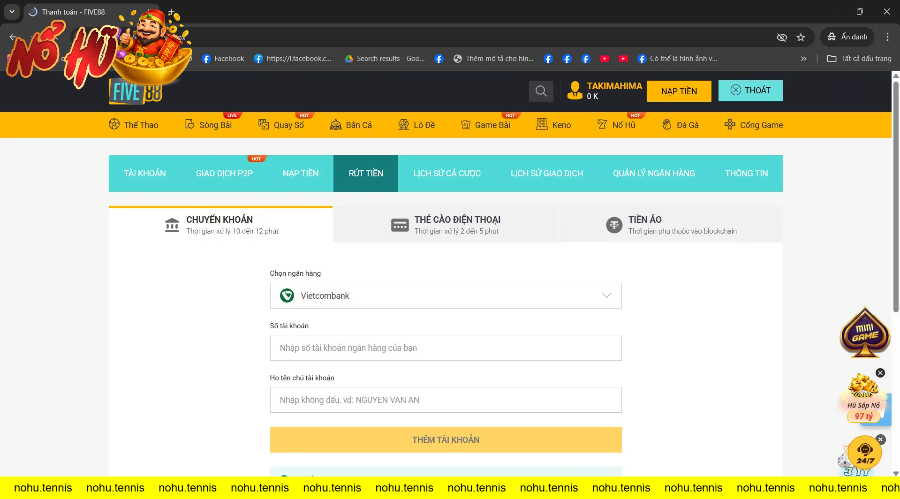Open the Thể Thao sports category
The height and width of the screenshot is (499, 900).
pyautogui.click(x=133, y=125)
